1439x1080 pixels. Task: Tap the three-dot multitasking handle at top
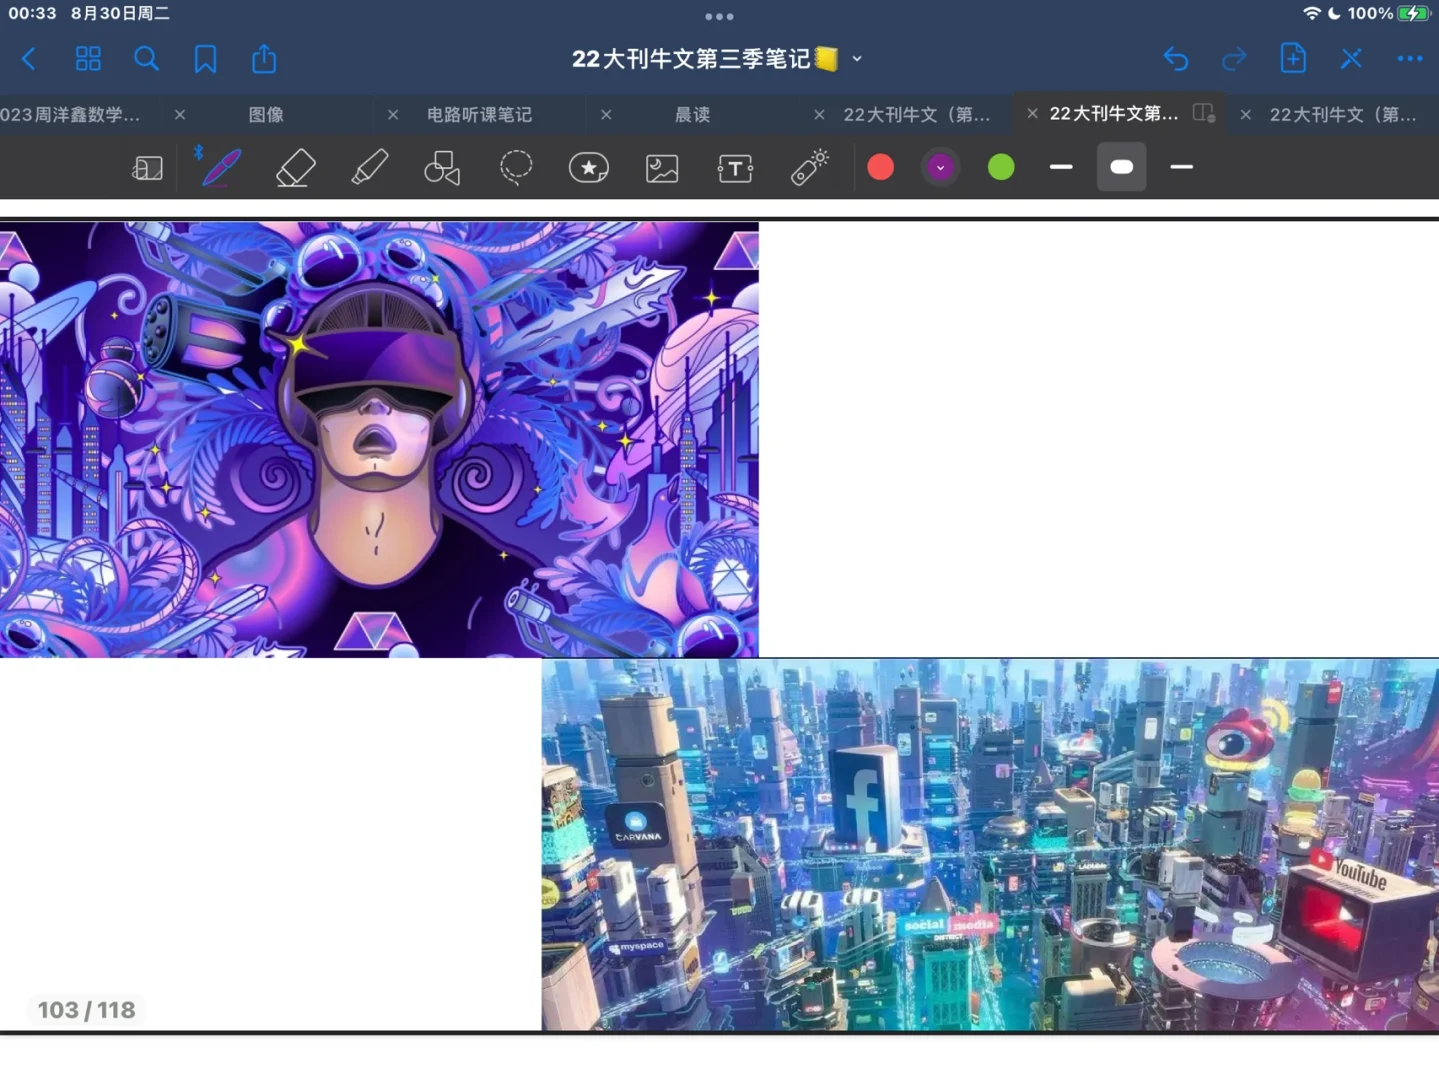coord(719,17)
